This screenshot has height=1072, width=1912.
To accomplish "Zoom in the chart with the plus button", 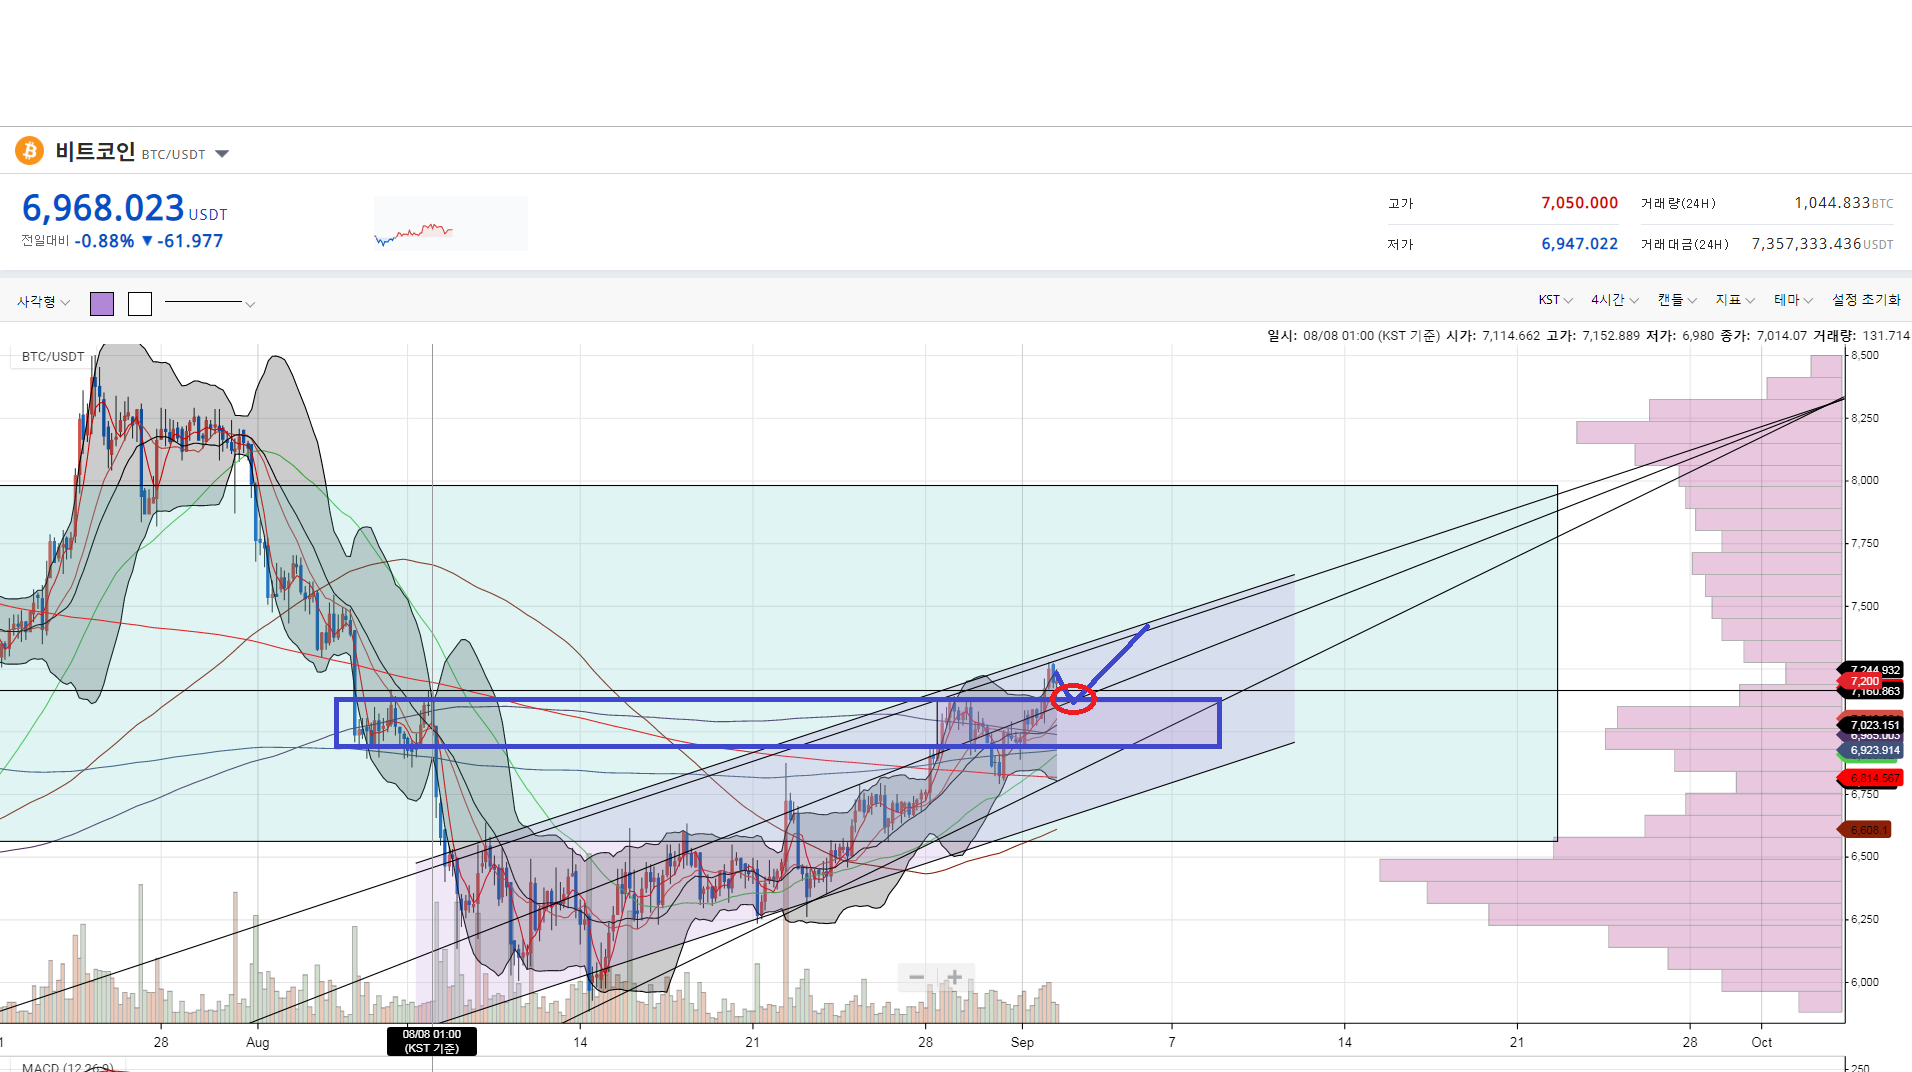I will click(955, 977).
